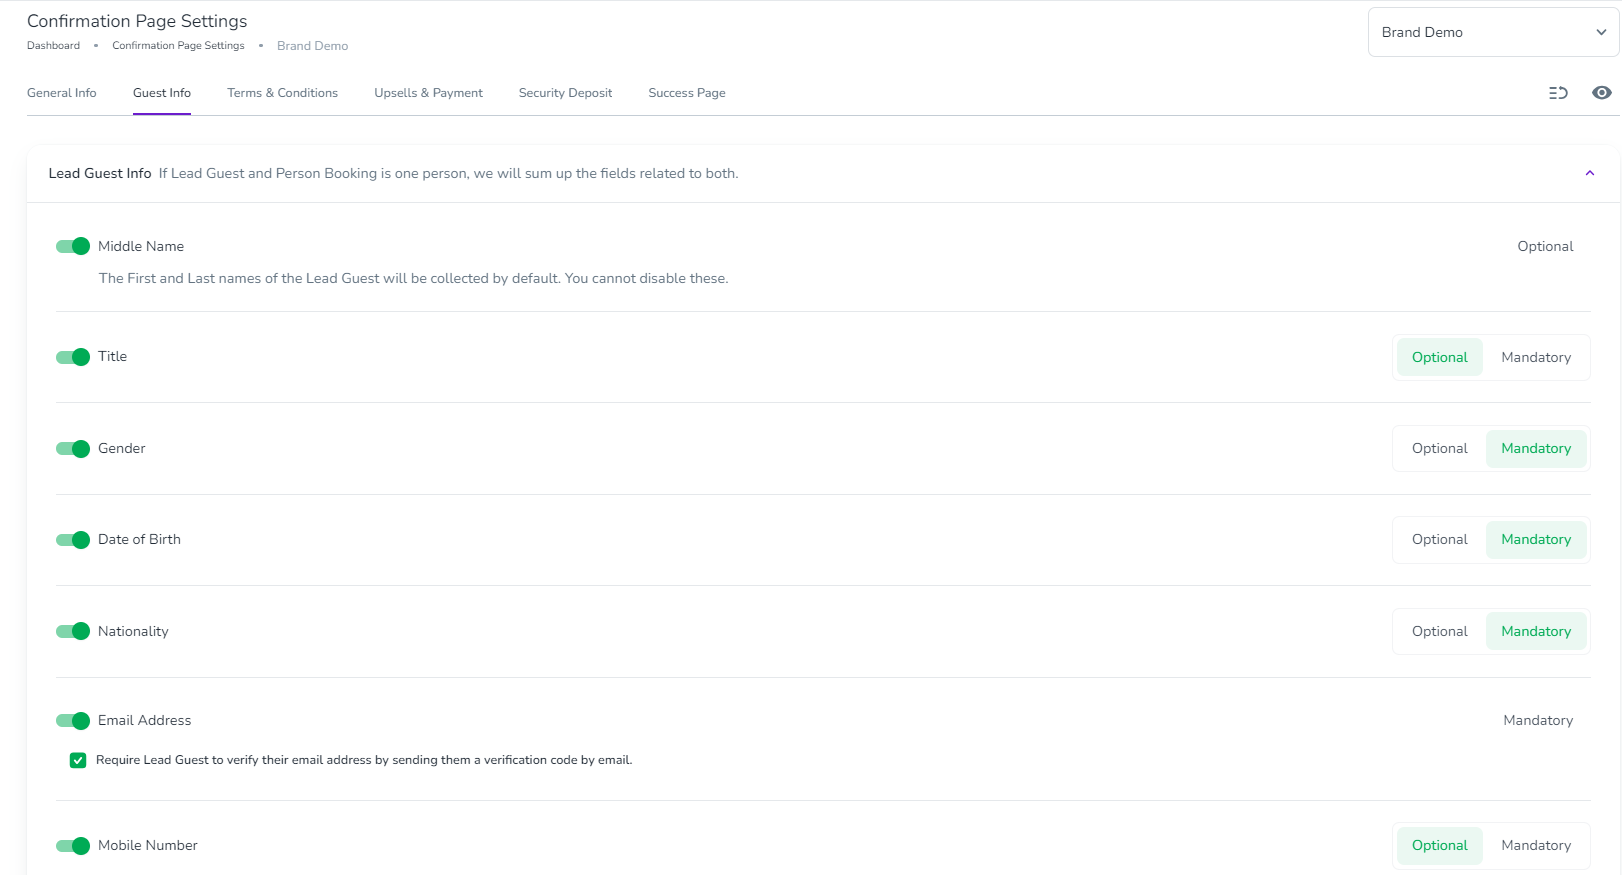Switch to the General Info tab
The image size is (1622, 875).
pyautogui.click(x=62, y=93)
